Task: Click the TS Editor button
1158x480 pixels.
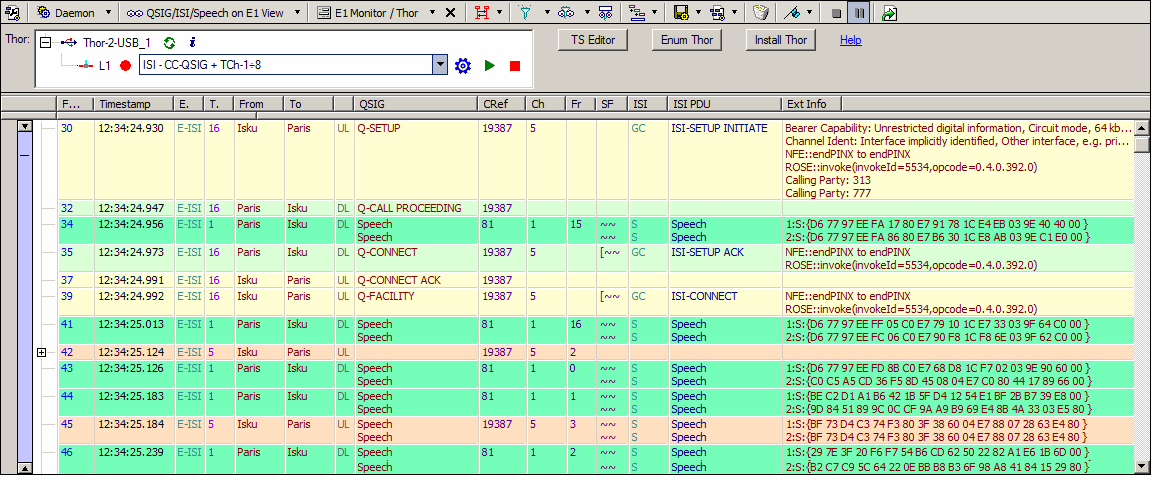Action: (x=592, y=40)
